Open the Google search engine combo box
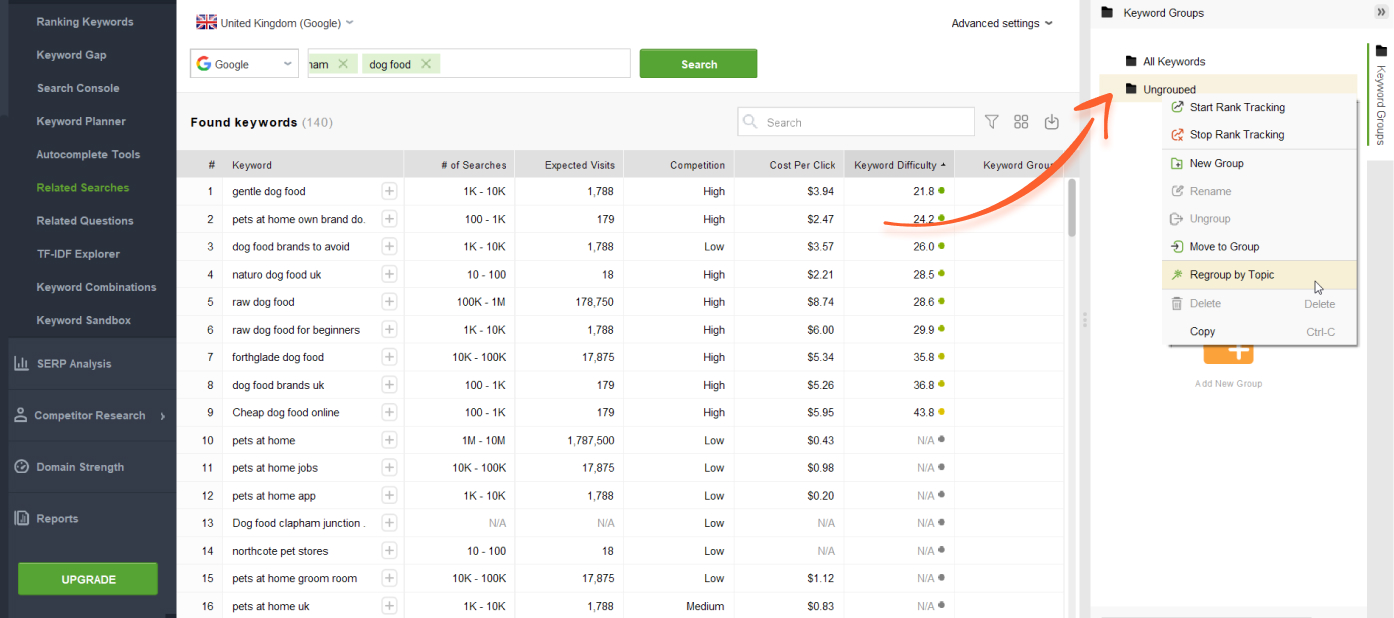This screenshot has height=618, width=1394. 244,64
